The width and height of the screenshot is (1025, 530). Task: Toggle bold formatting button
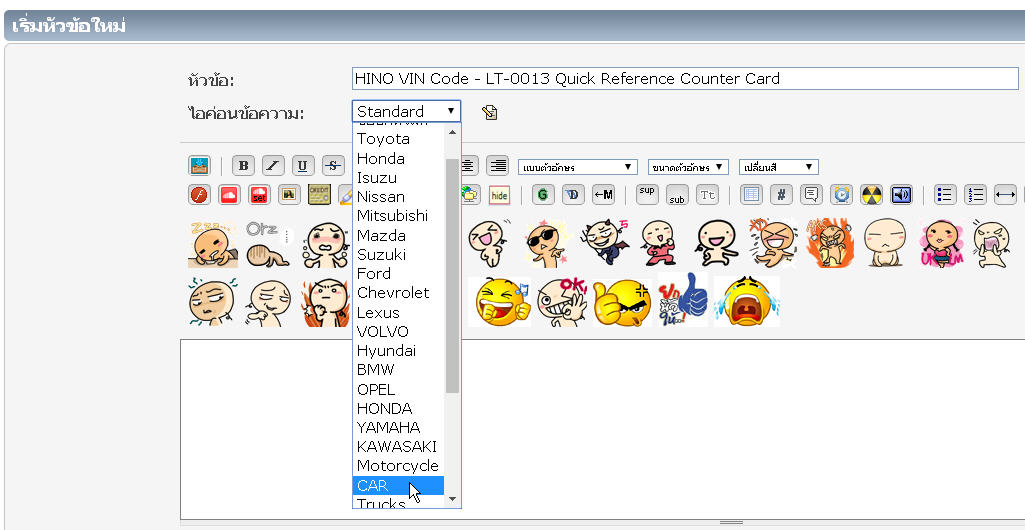click(x=243, y=166)
